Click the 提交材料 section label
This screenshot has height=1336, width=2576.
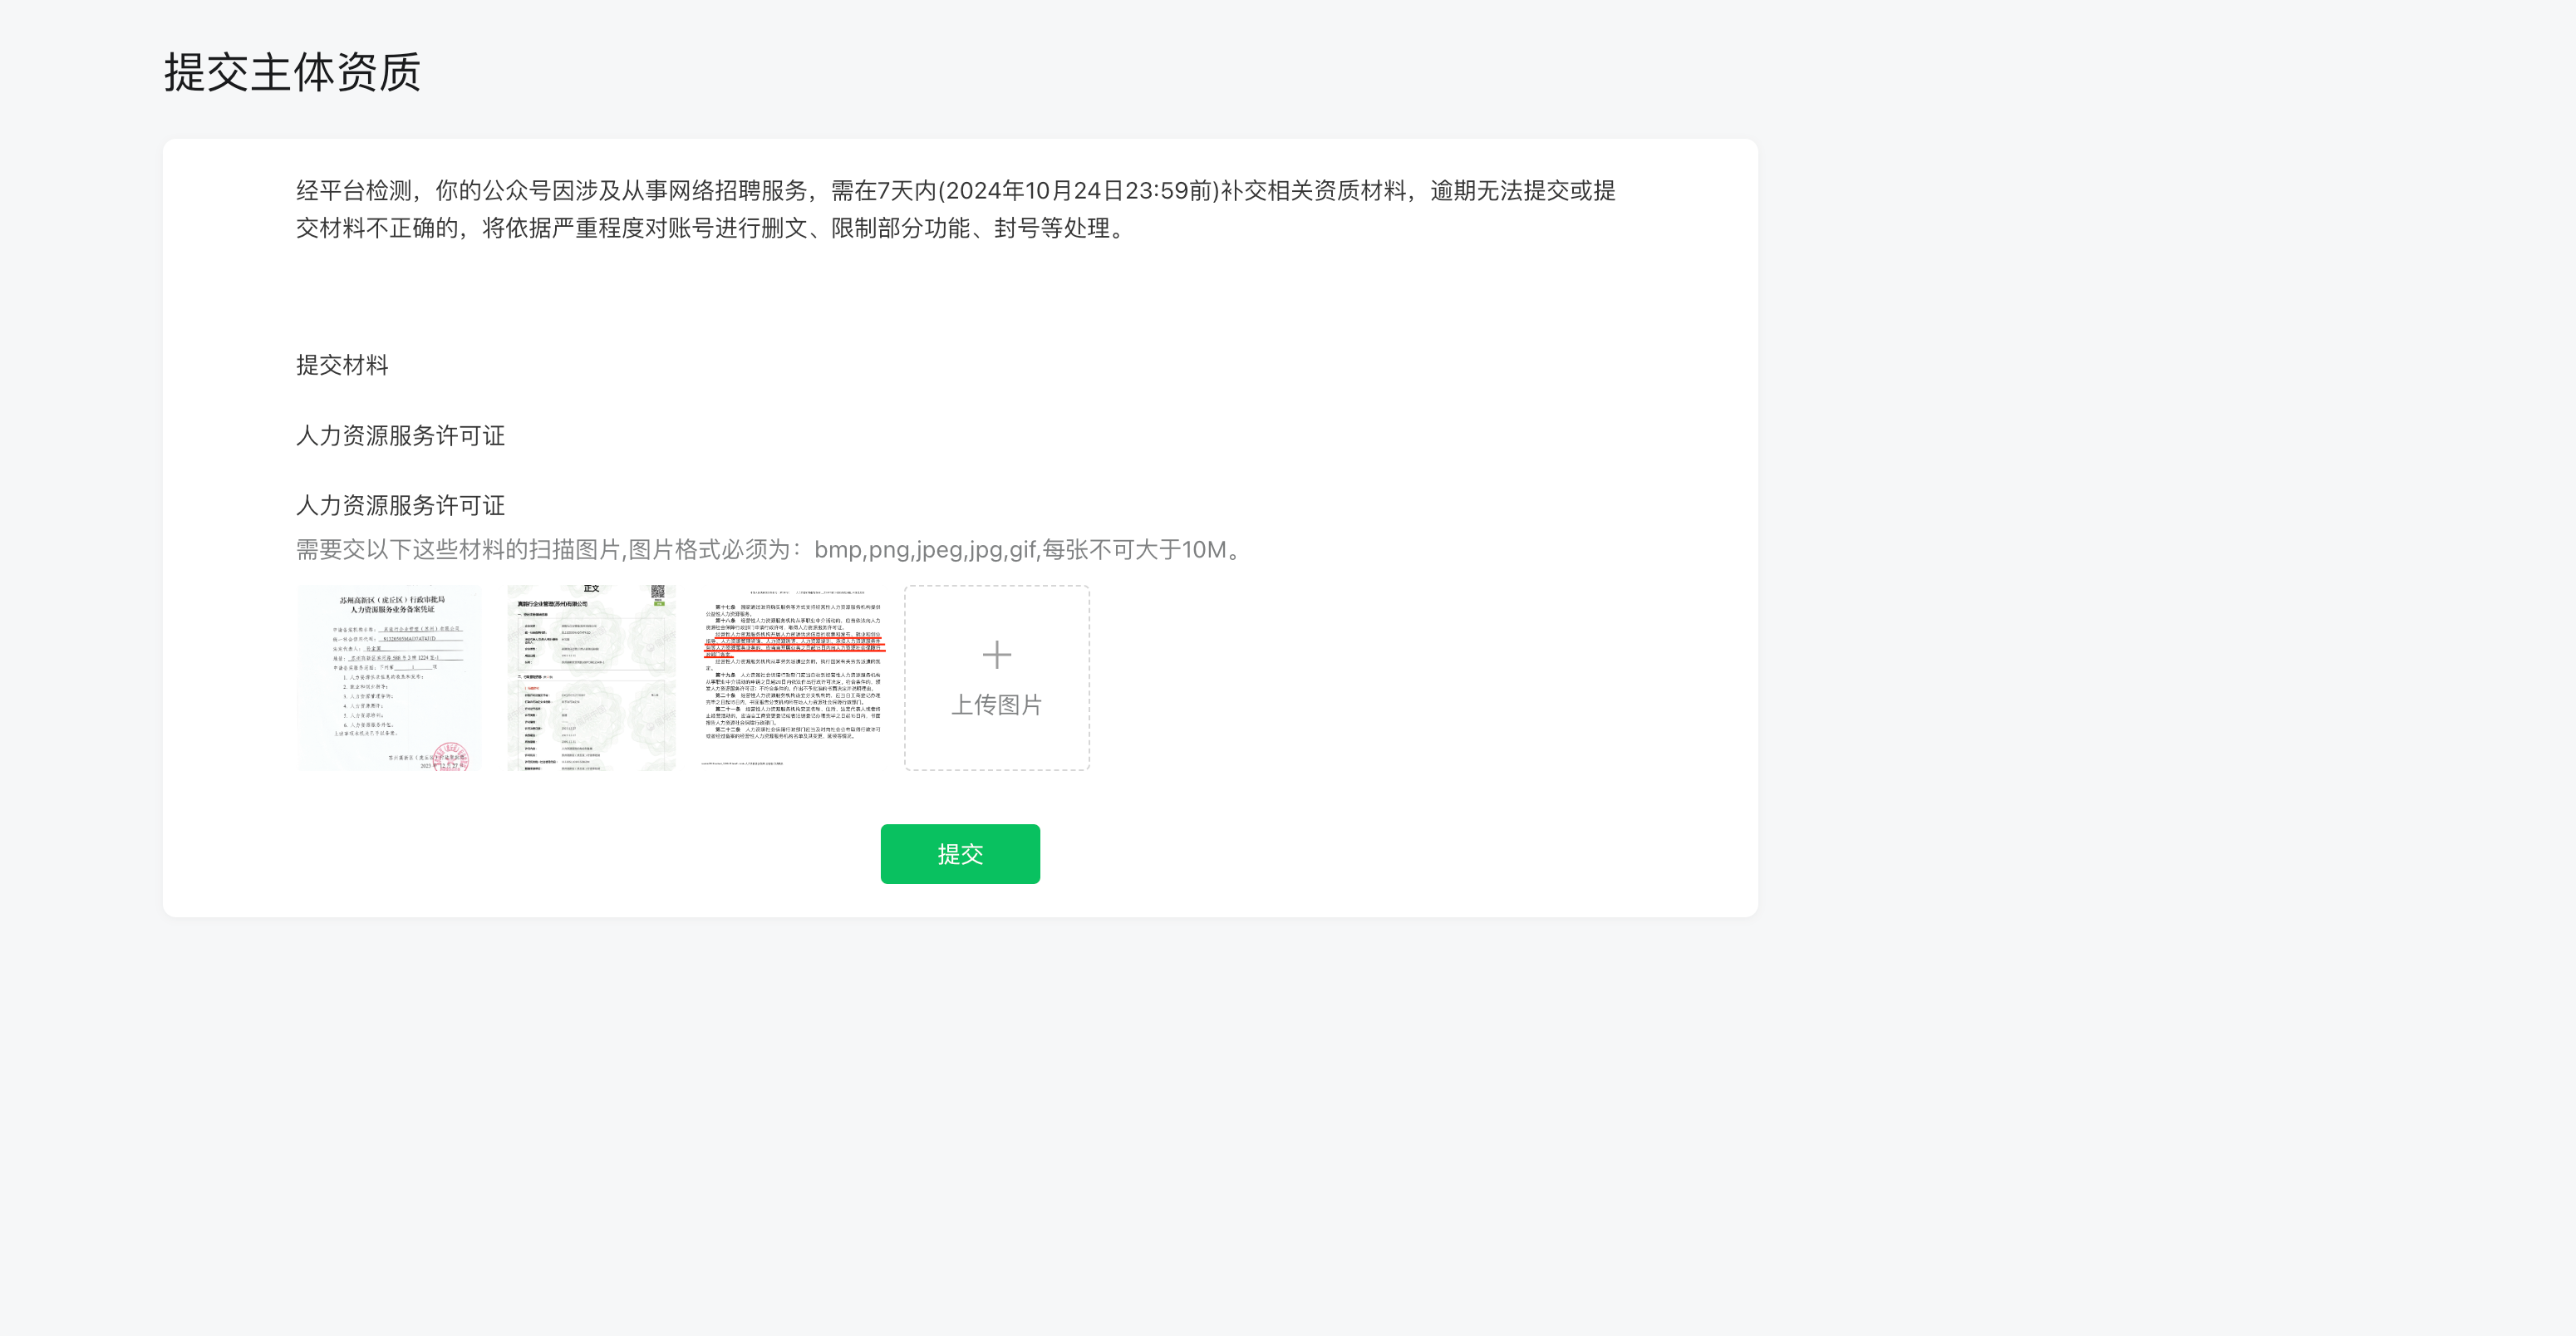click(342, 365)
